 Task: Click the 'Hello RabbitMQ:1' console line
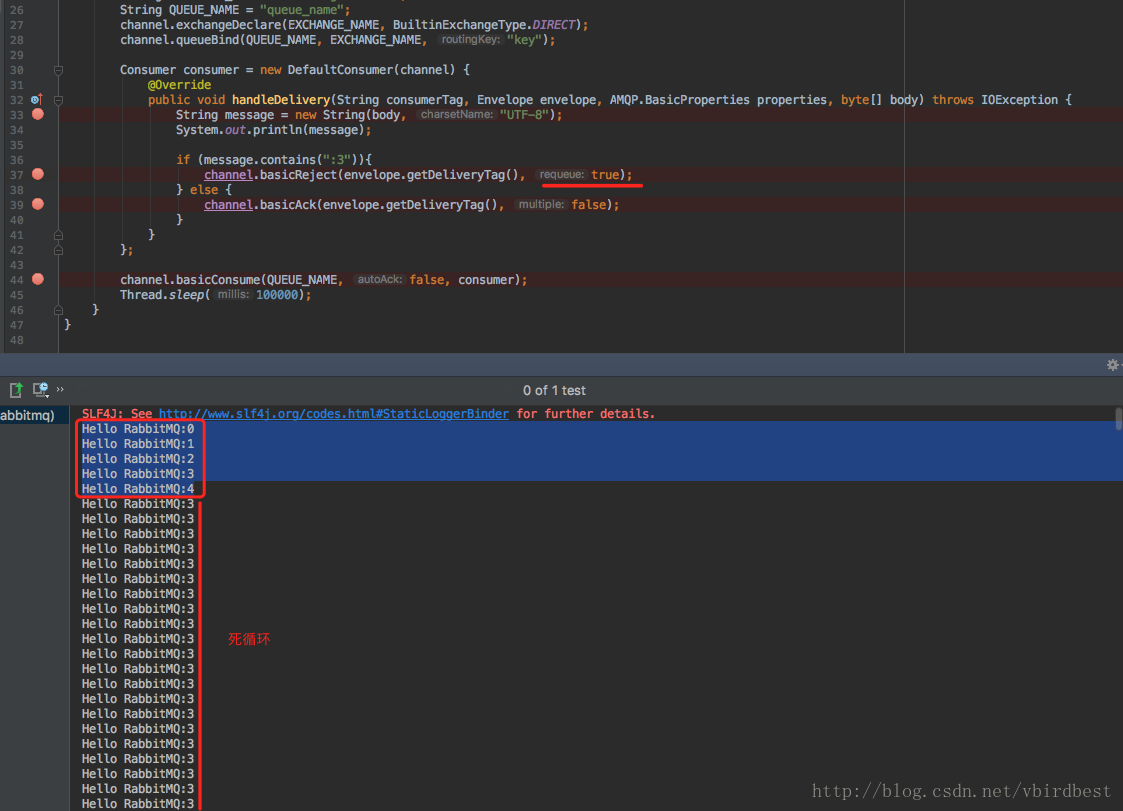(x=138, y=443)
